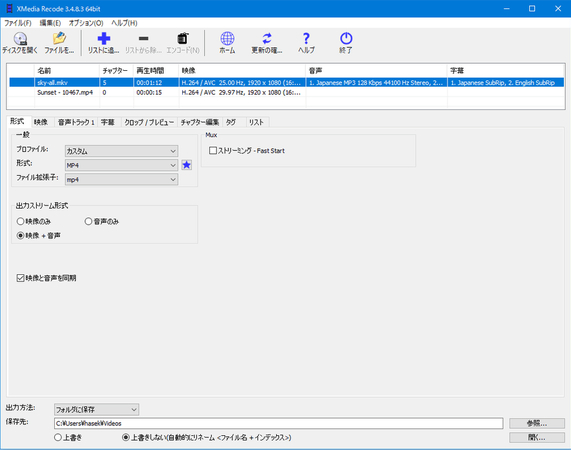Select the Sunset - 10467.mp4 file row
This screenshot has width=571, height=450.
click(x=287, y=92)
